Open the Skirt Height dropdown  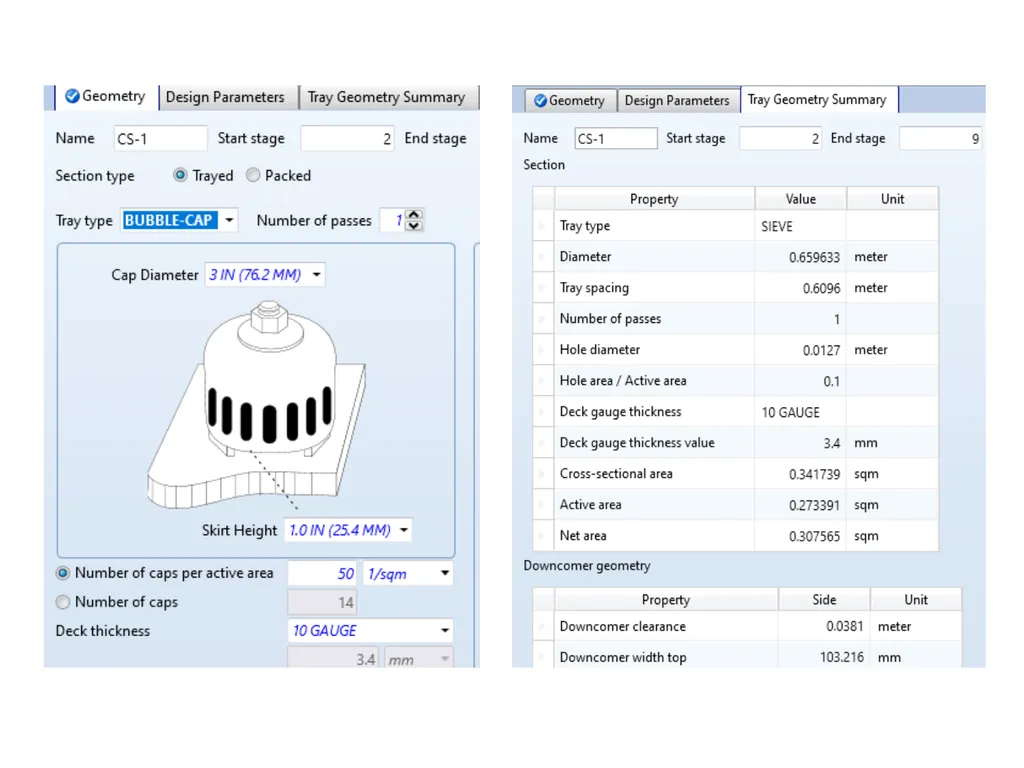(x=404, y=530)
